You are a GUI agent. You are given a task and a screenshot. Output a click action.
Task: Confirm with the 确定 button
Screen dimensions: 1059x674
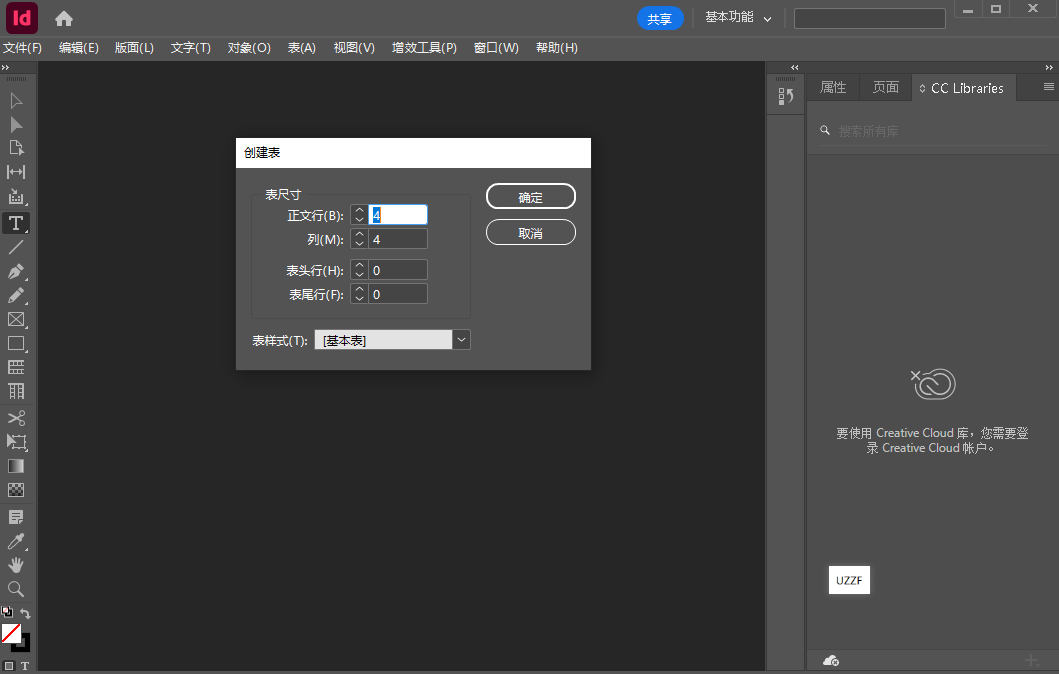click(x=530, y=197)
